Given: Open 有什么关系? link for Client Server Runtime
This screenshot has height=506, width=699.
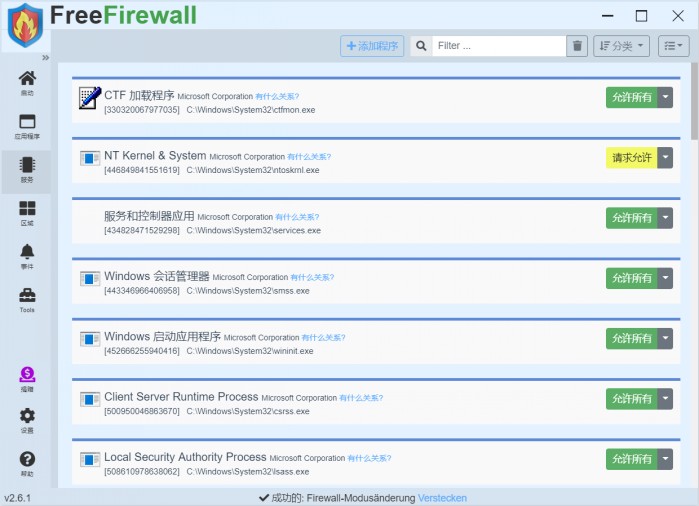Looking at the screenshot, I should (x=361, y=398).
